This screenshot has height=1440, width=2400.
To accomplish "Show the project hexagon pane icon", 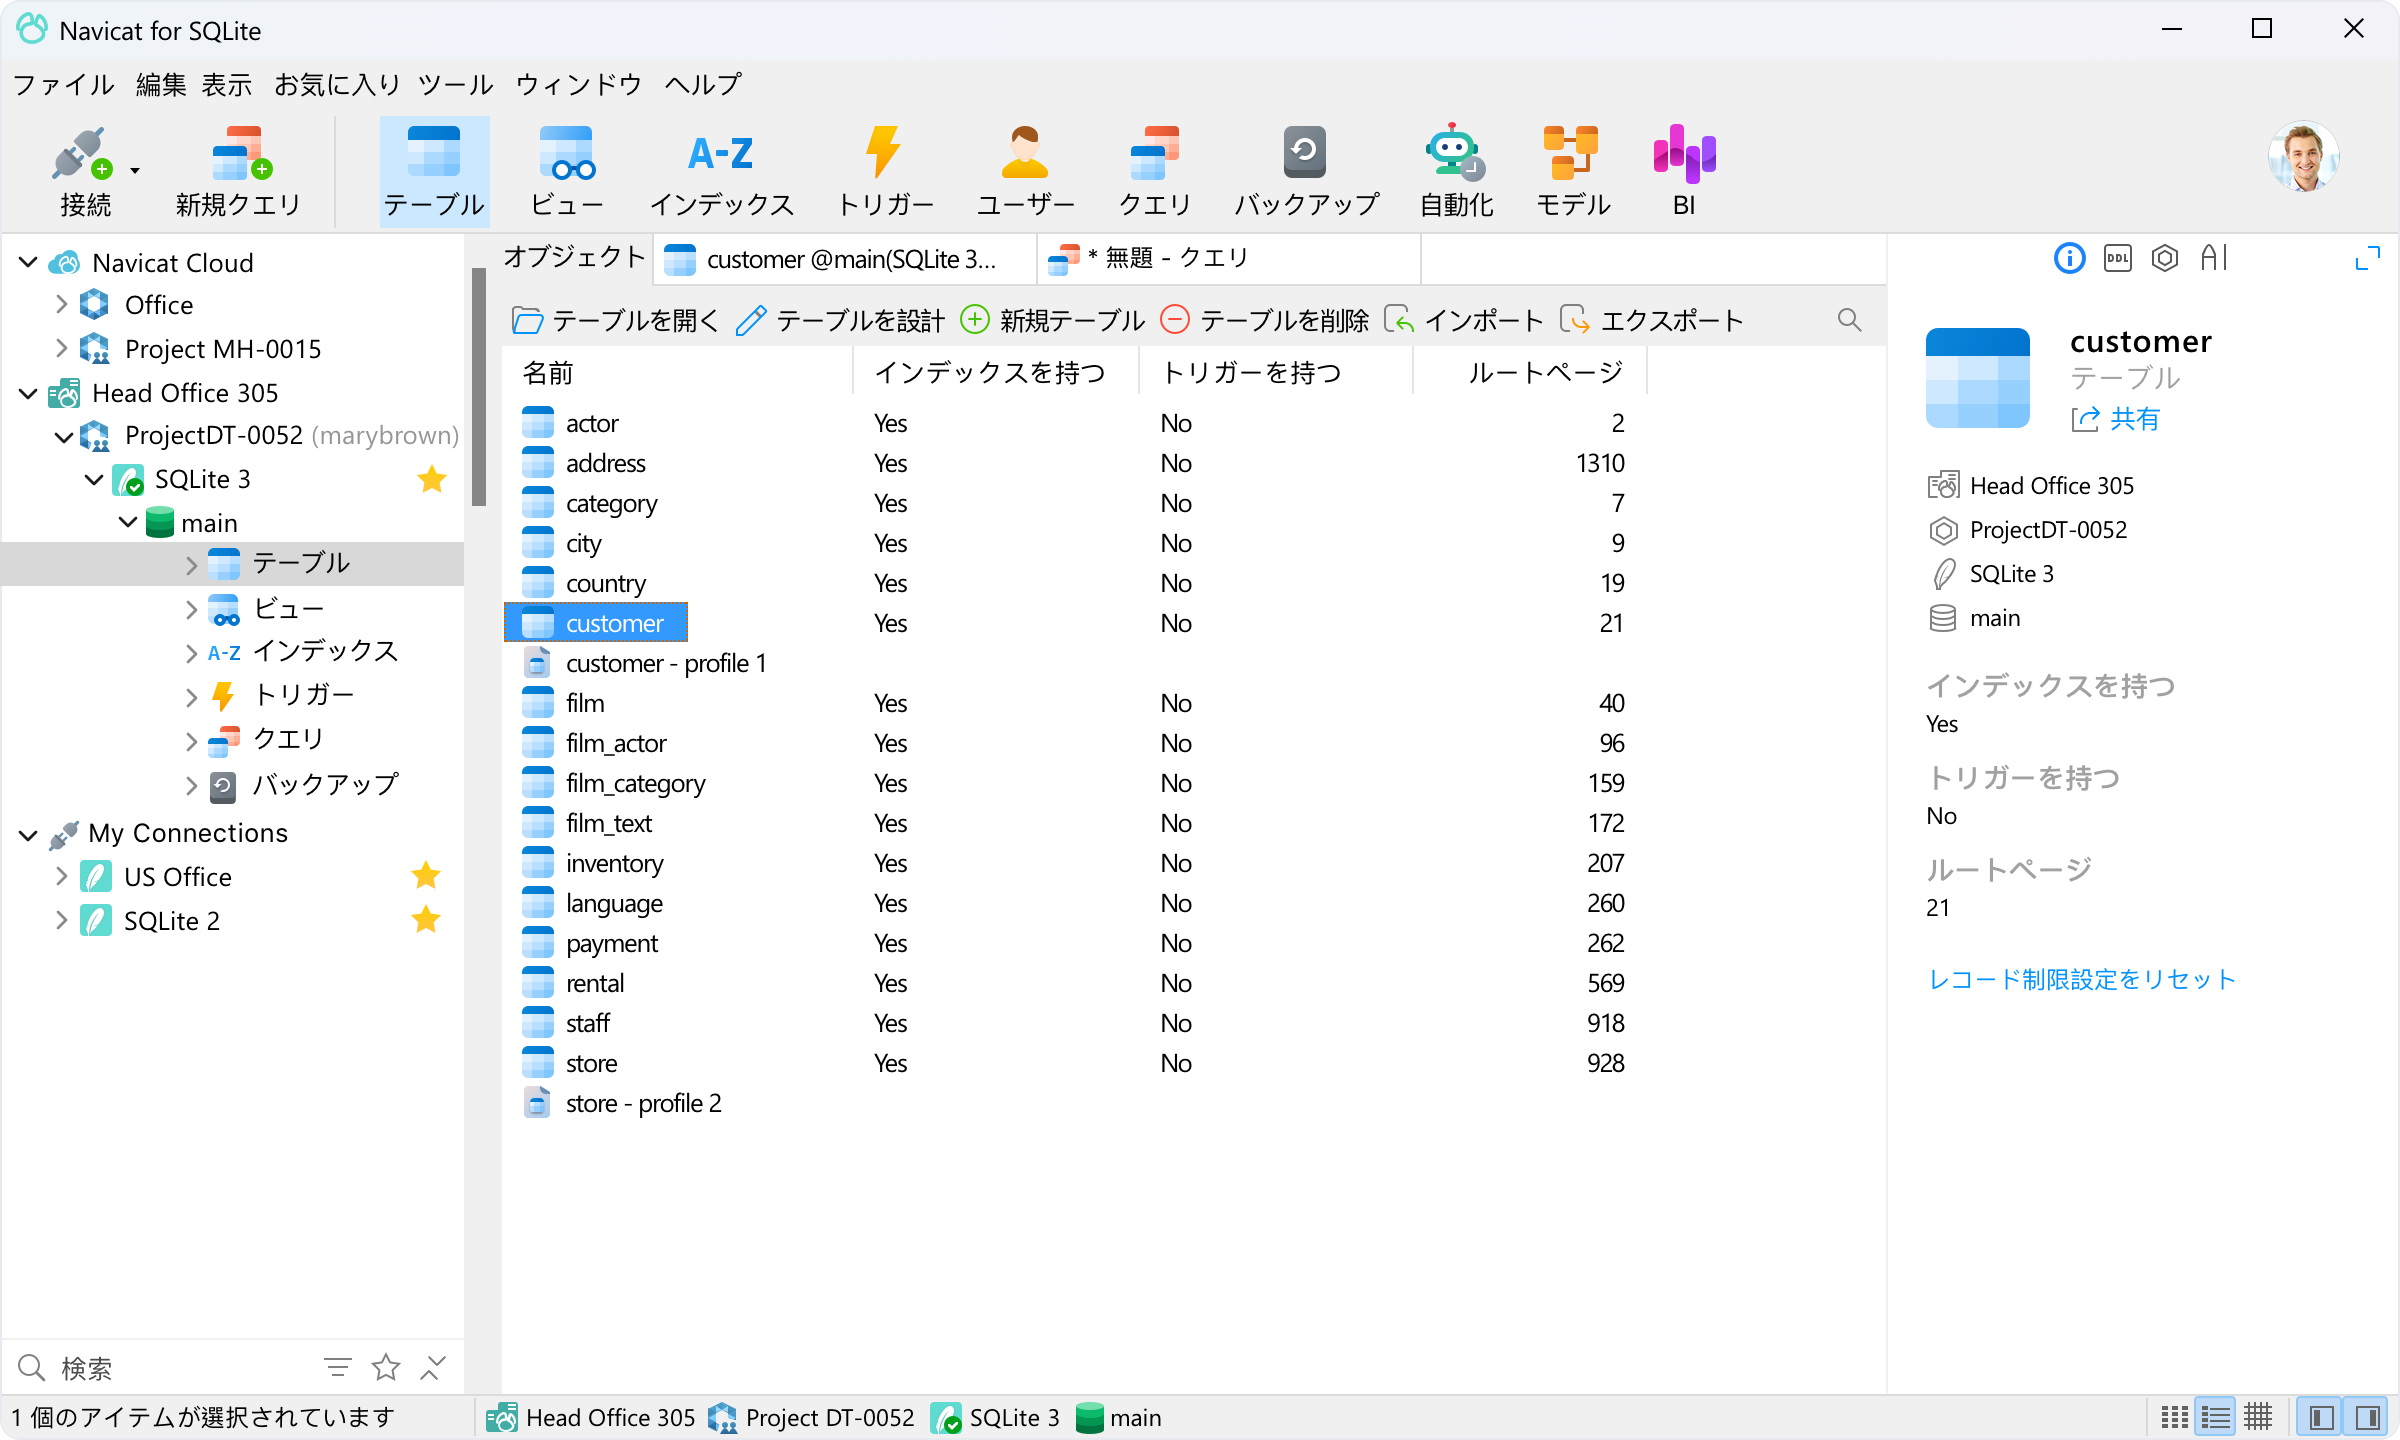I will (2165, 259).
